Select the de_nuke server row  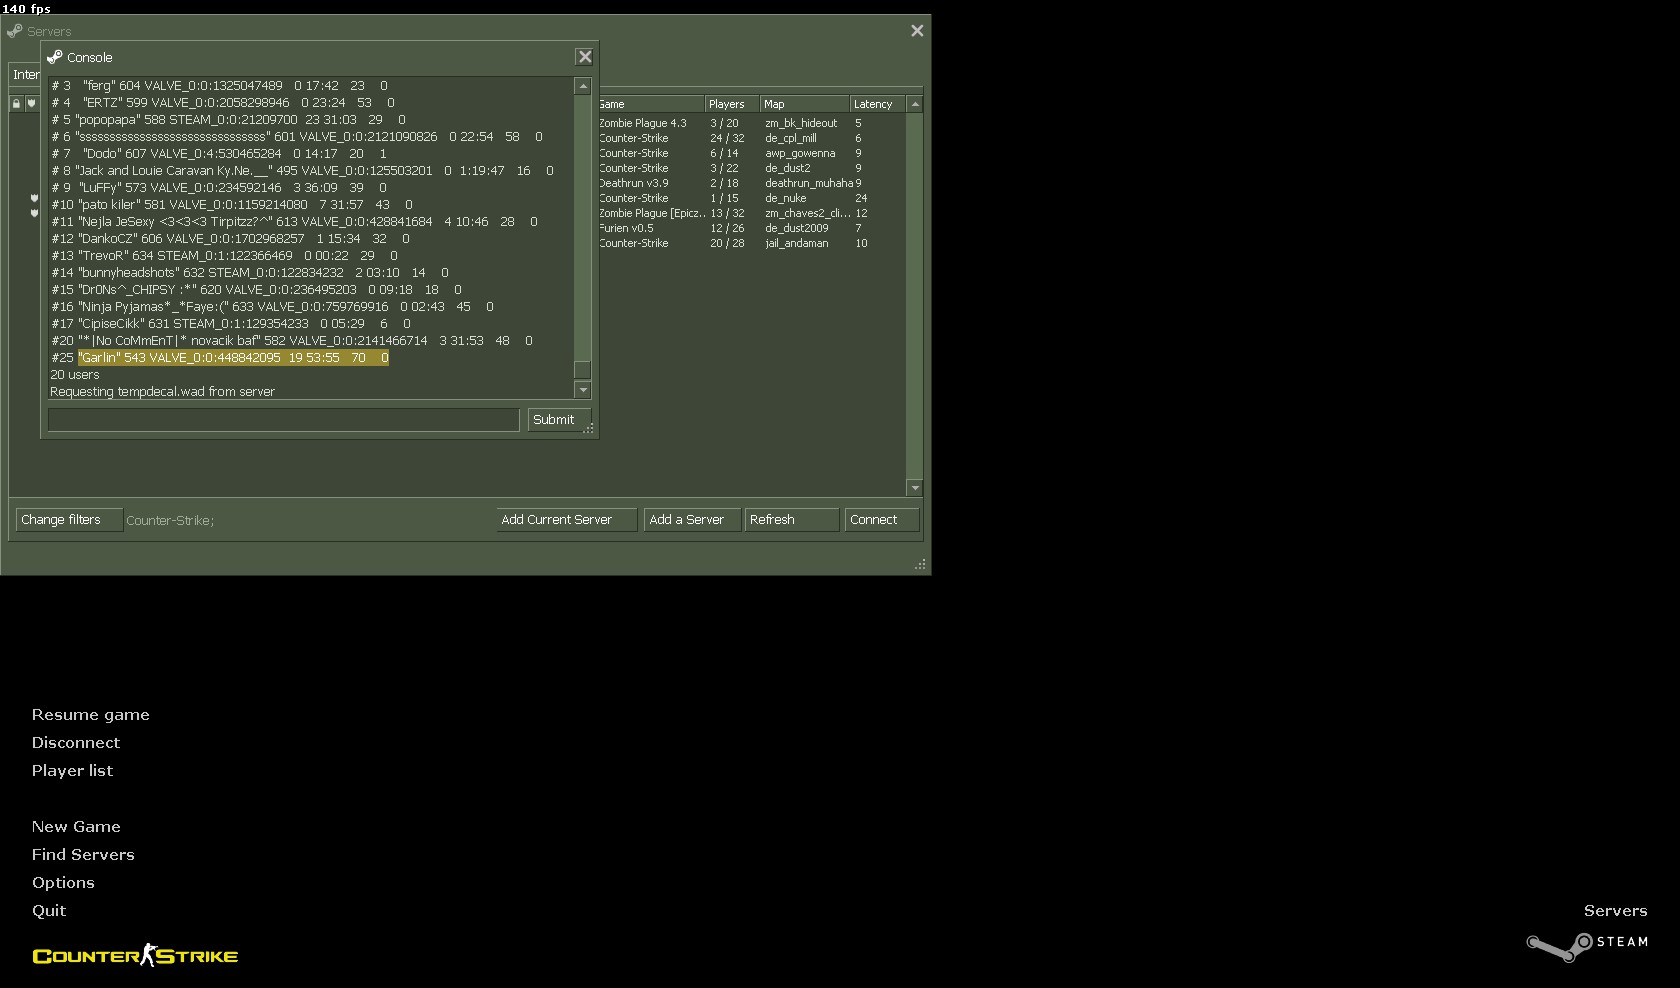point(751,198)
